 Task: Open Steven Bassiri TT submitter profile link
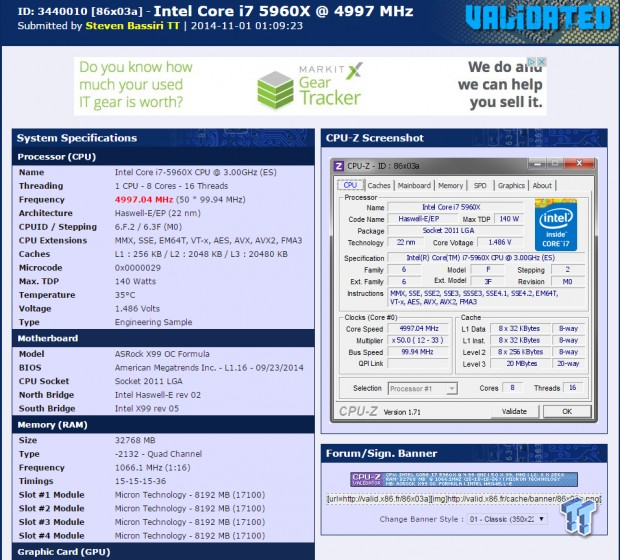(x=132, y=26)
